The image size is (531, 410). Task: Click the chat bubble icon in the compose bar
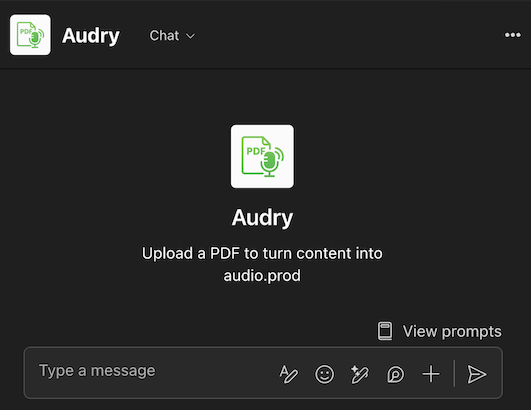pos(395,374)
